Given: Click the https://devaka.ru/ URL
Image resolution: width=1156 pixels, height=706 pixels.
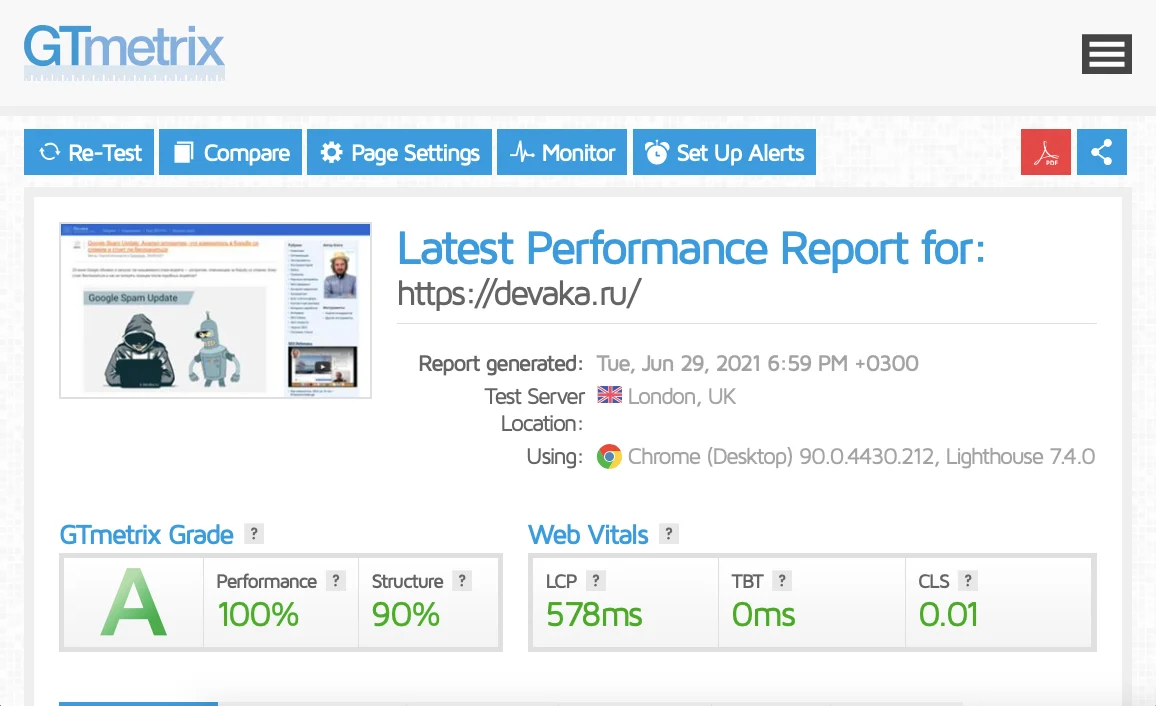Looking at the screenshot, I should (519, 293).
